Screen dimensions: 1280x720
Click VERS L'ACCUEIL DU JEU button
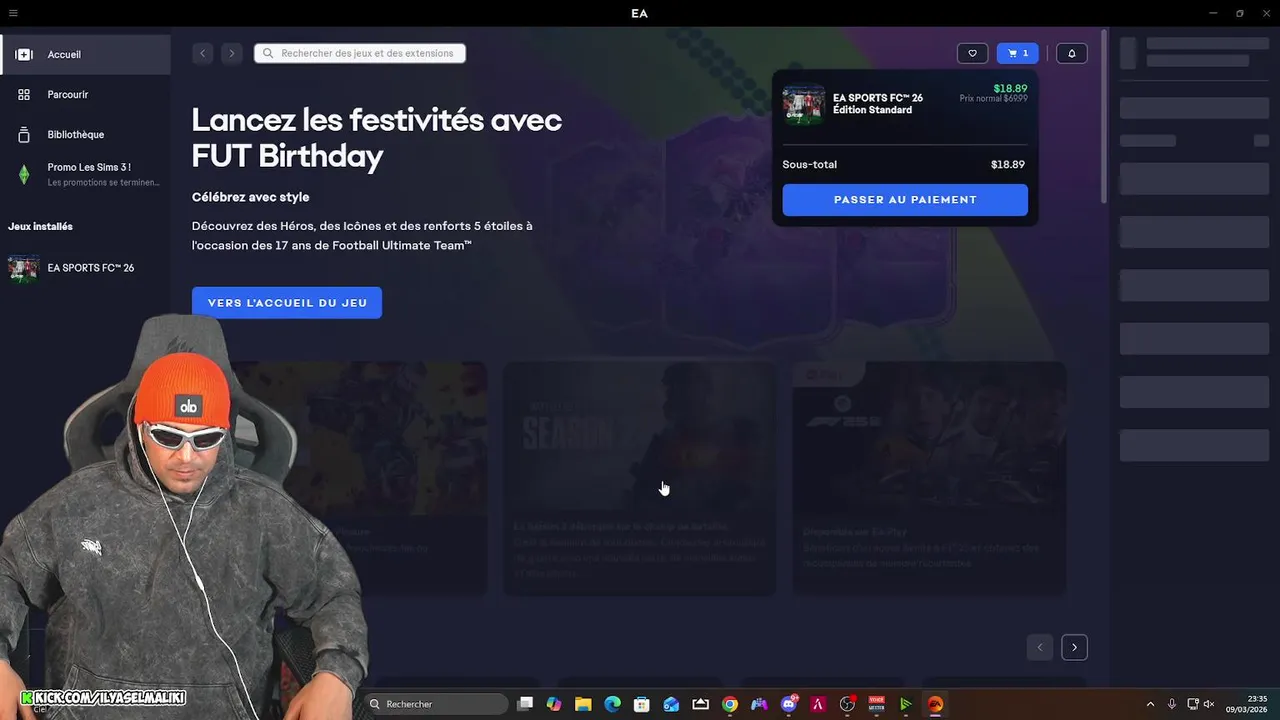(x=287, y=303)
